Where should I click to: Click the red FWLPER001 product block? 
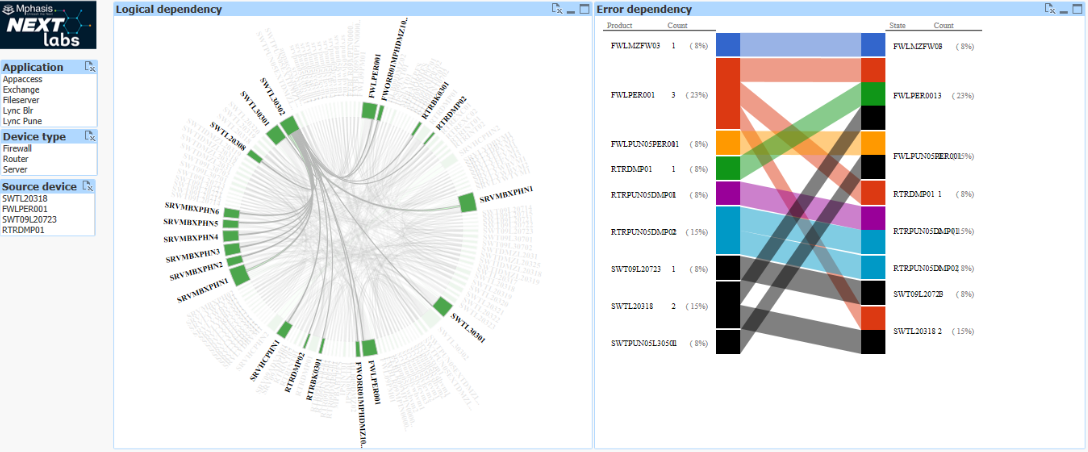(727, 94)
